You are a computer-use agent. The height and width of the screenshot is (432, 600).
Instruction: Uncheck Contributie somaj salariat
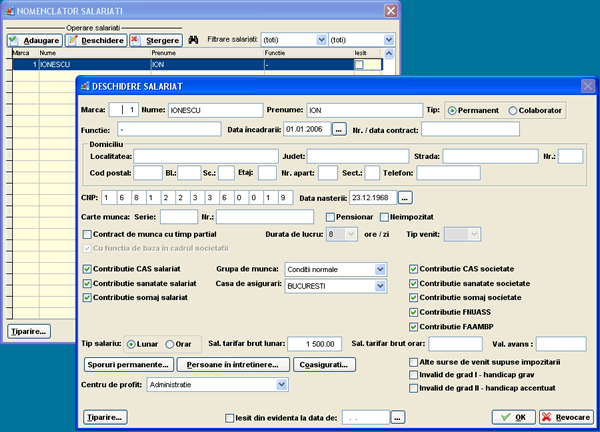pyautogui.click(x=87, y=298)
